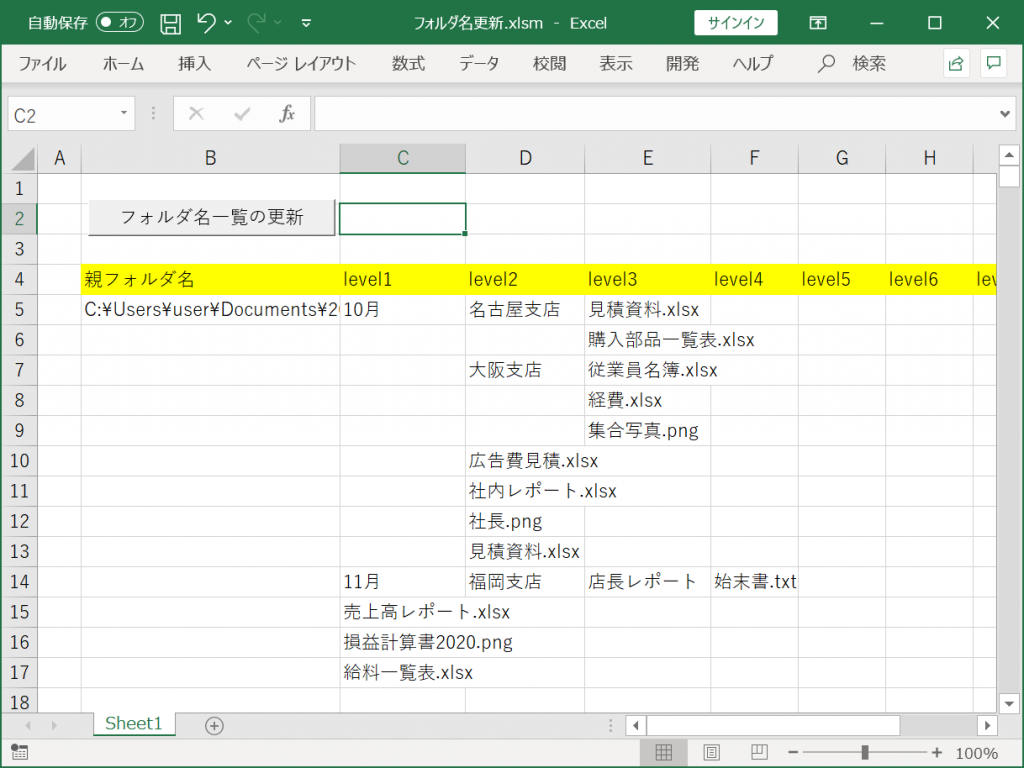This screenshot has height=768, width=1024.
Task: Select row 5 header
Action: (20, 309)
